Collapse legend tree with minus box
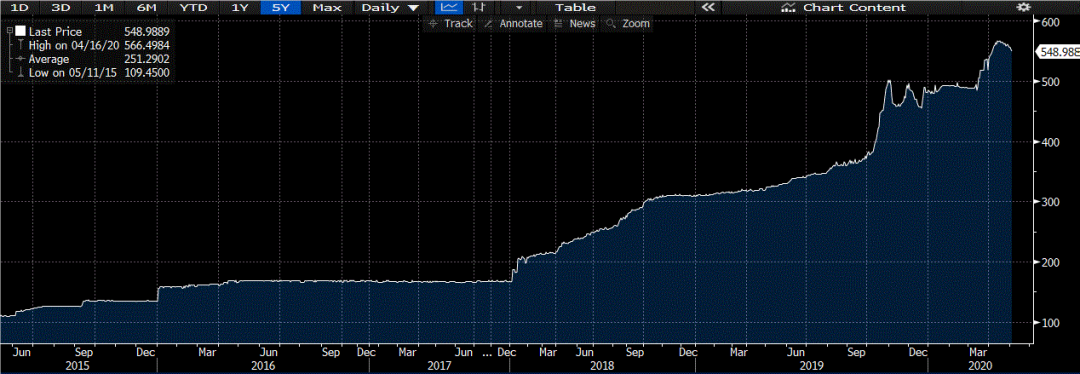 click(x=9, y=31)
